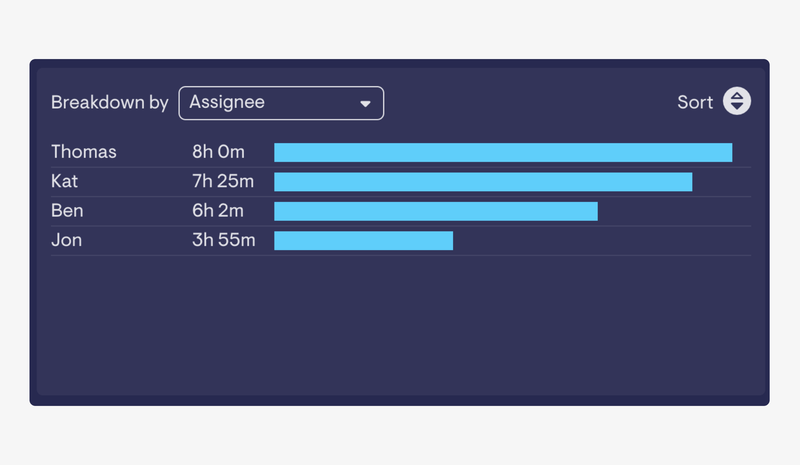This screenshot has width=800, height=465.
Task: Click the dropdown caret arrow beside Assignee
Action: (365, 104)
